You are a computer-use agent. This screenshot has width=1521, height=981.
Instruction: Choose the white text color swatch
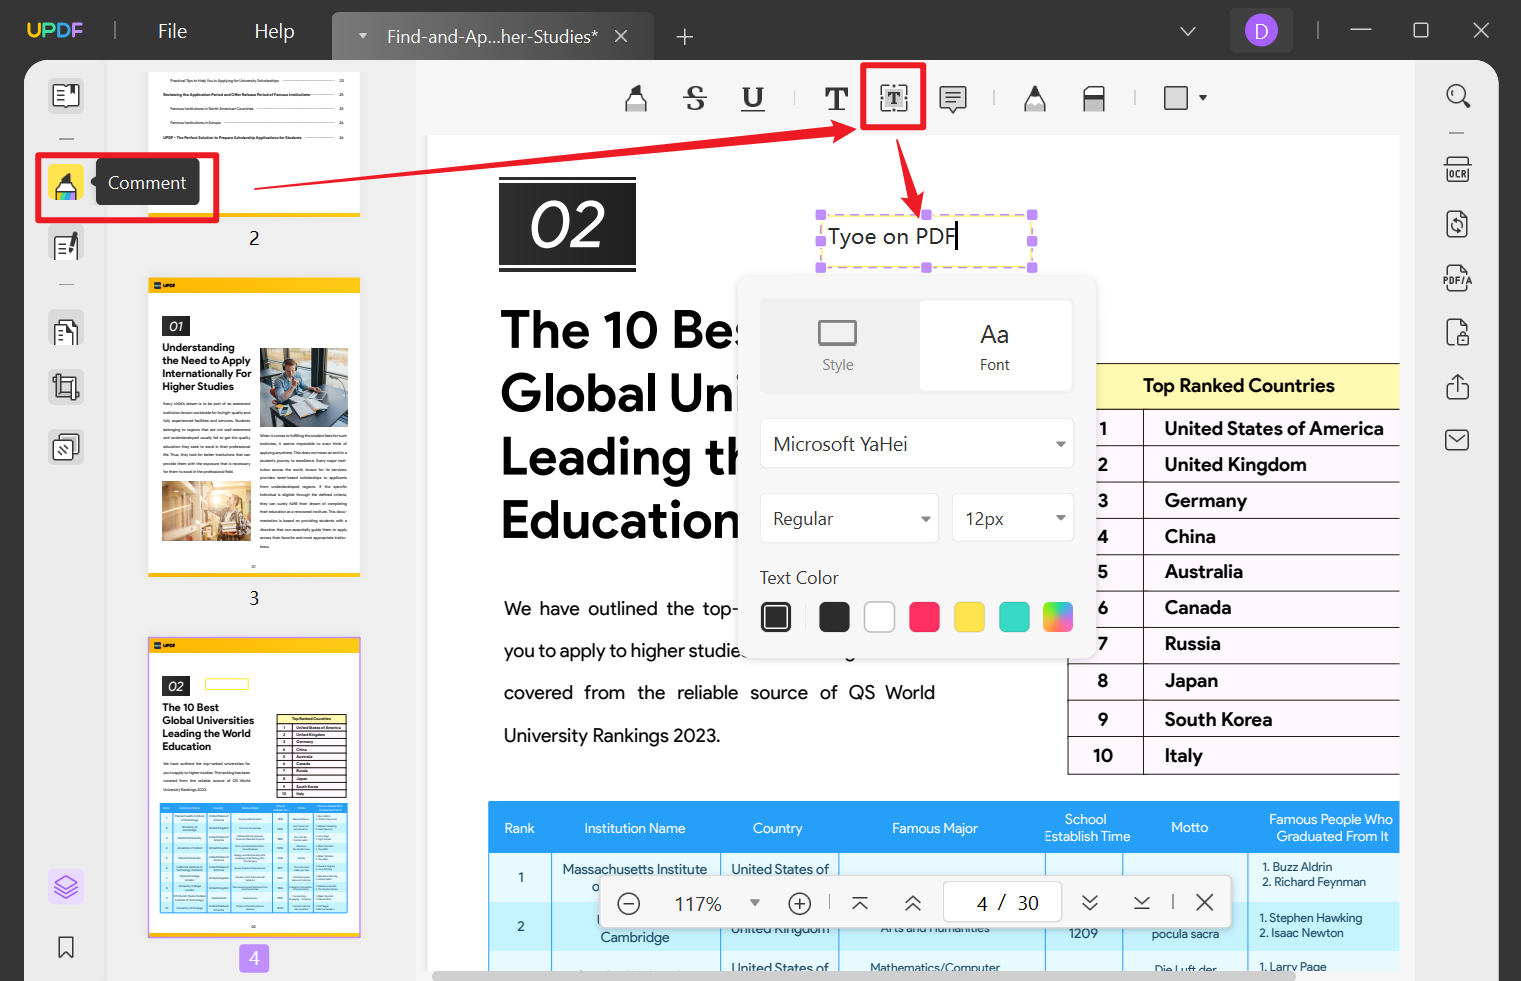(x=879, y=617)
